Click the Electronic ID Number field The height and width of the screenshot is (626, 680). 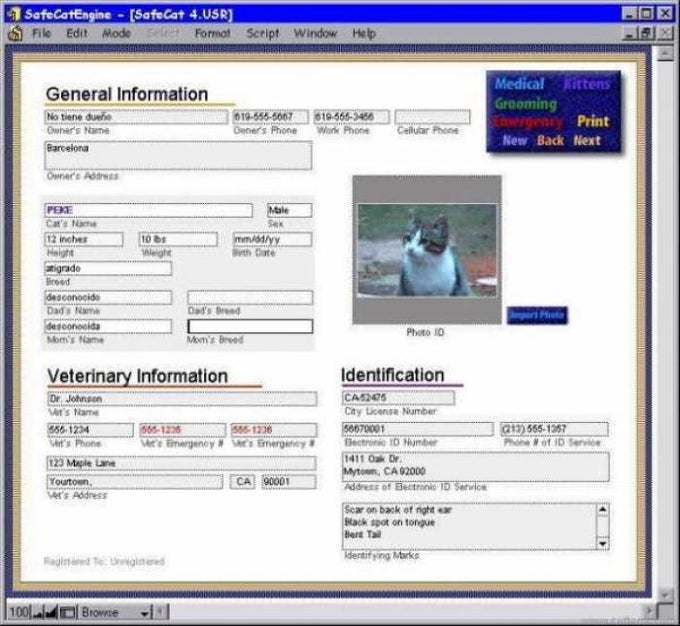(x=418, y=429)
